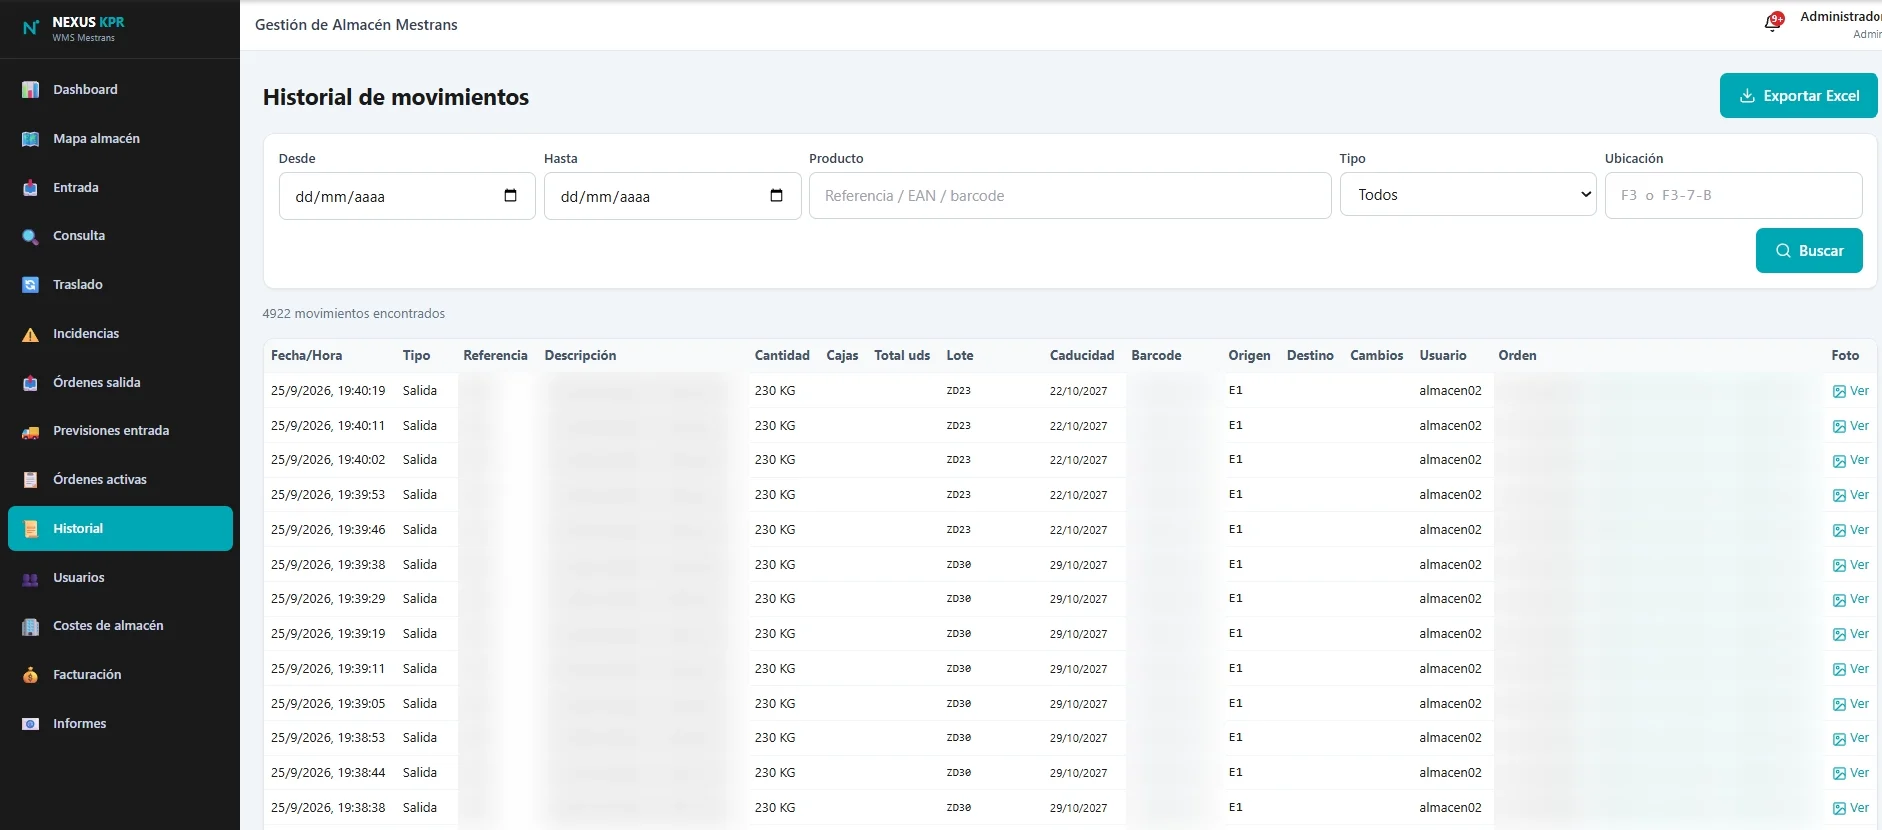This screenshot has width=1882, height=830.
Task: Click the Caducidad column header
Action: [x=1082, y=355]
